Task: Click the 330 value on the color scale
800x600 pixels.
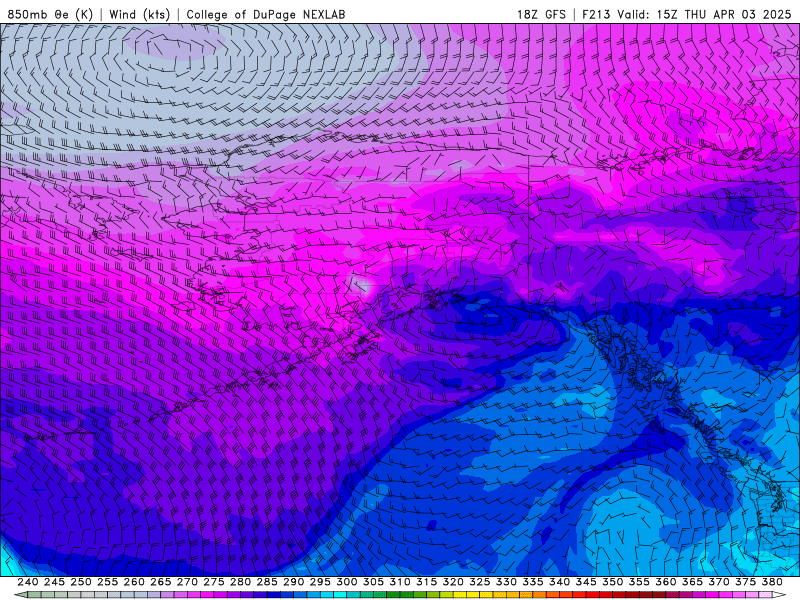Action: [x=506, y=582]
